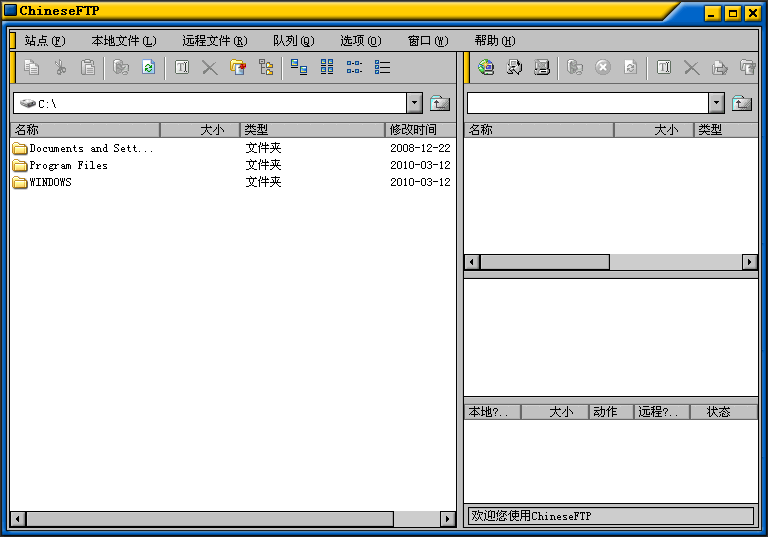Click the Connect to site globe icon

[486, 67]
